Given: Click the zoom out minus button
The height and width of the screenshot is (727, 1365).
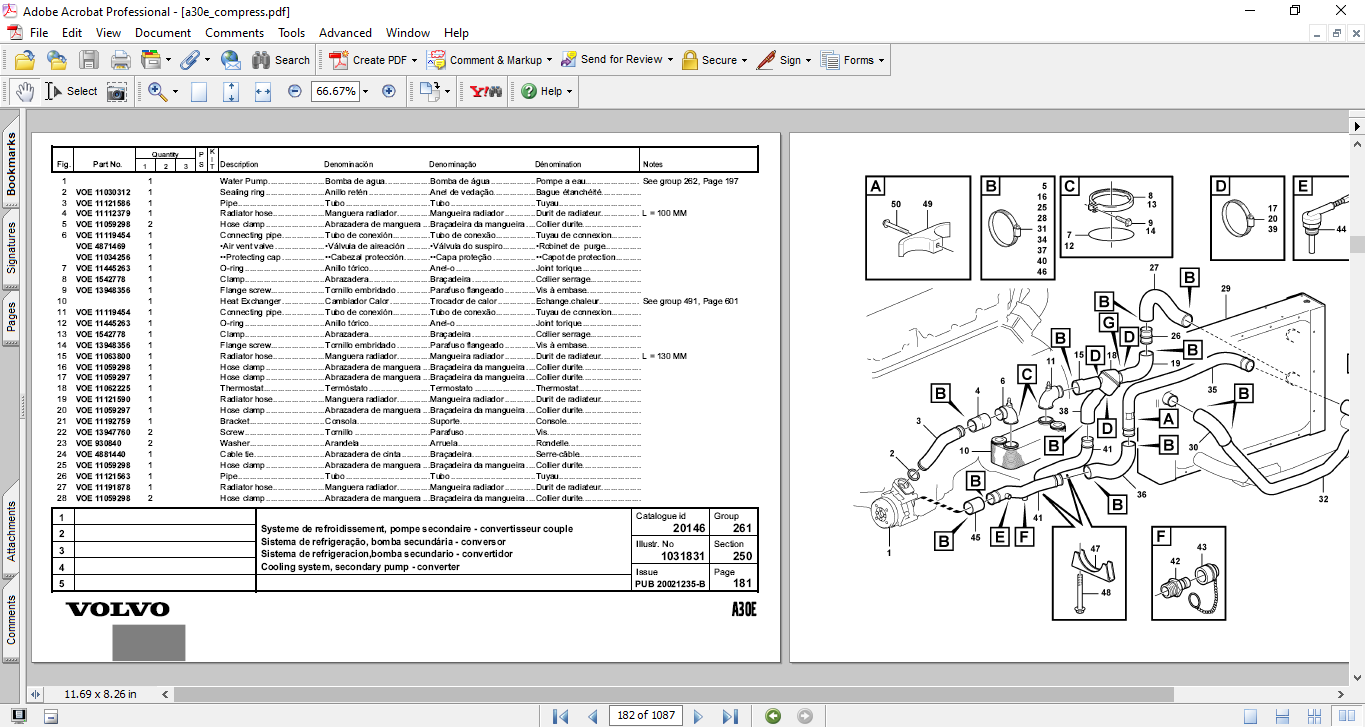Looking at the screenshot, I should (295, 91).
